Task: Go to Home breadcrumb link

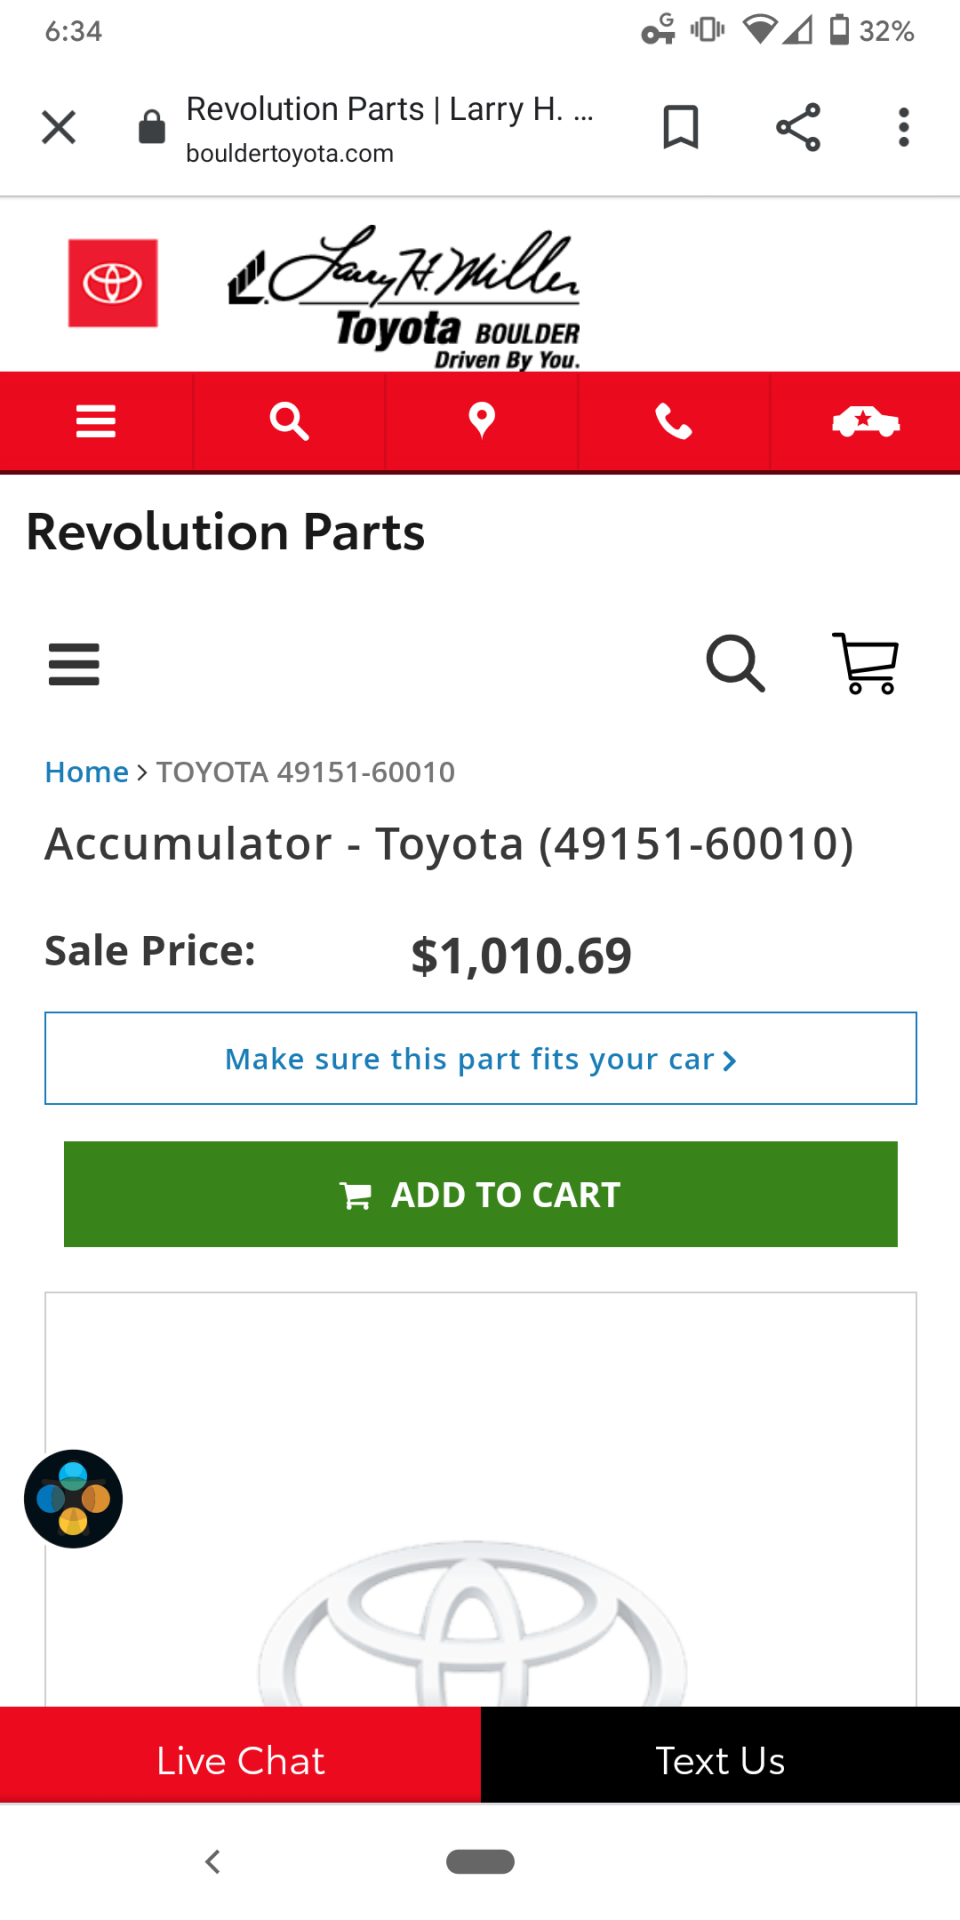Action: (x=87, y=772)
